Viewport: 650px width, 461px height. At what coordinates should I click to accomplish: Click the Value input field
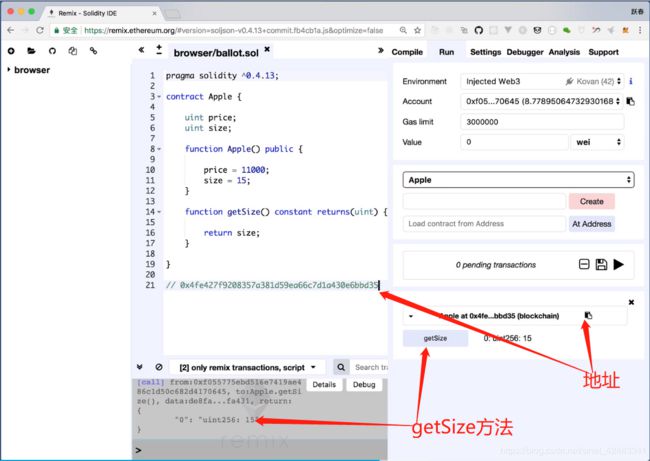(x=514, y=142)
